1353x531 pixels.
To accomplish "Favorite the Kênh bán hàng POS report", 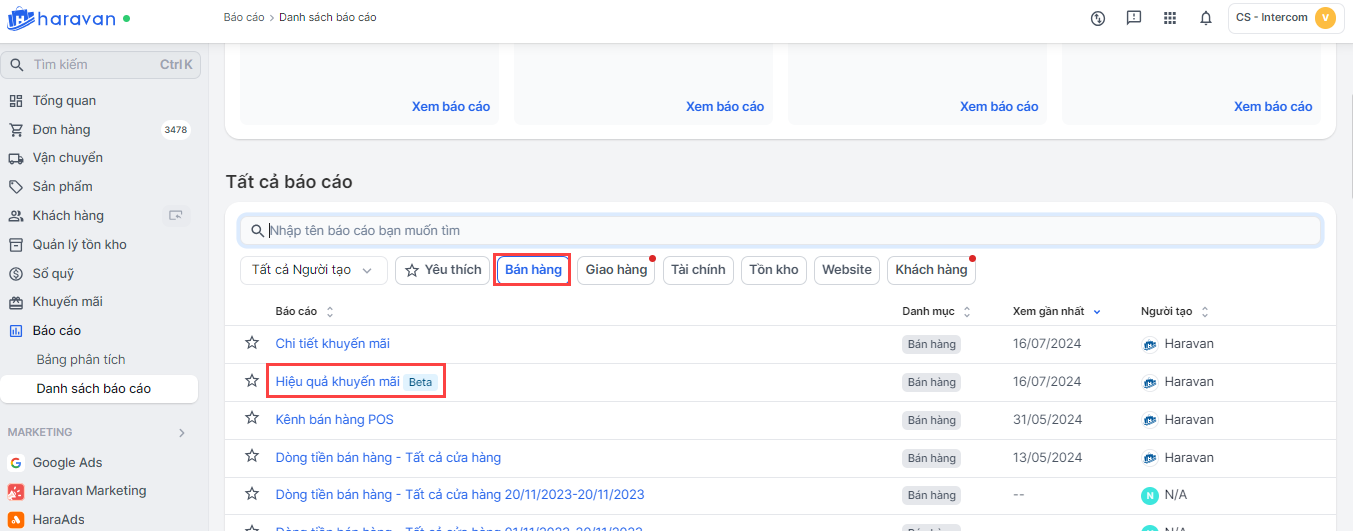I will [x=252, y=419].
